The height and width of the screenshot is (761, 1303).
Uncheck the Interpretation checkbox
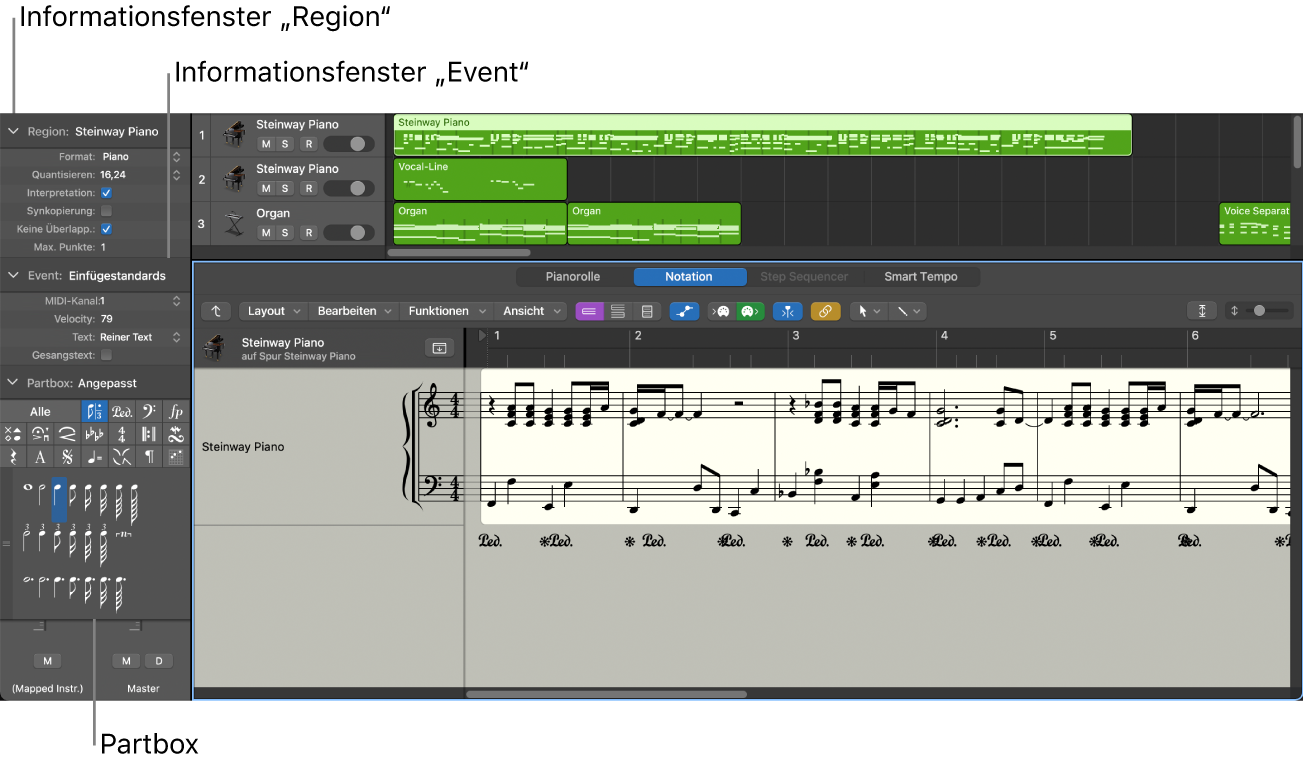[x=106, y=193]
